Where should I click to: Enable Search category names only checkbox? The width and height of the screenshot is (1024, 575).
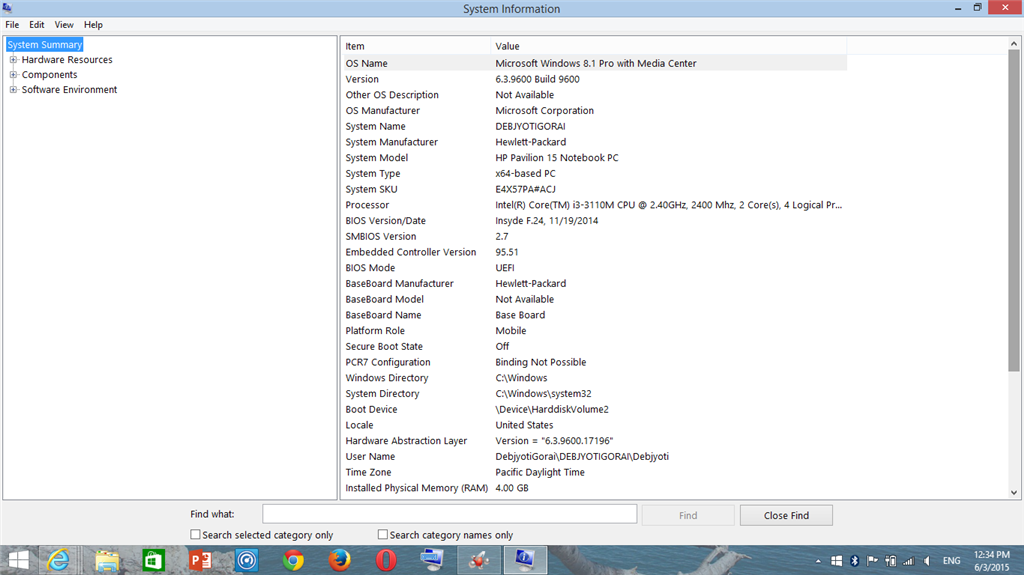pyautogui.click(x=383, y=534)
